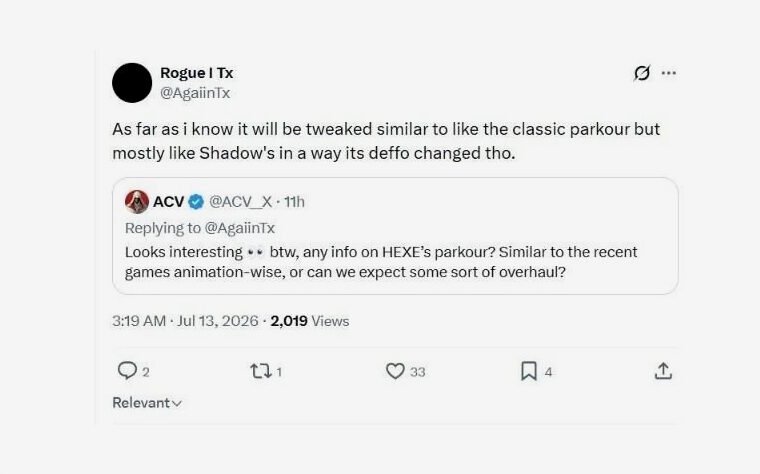
Task: Click the blue verified badge next to ACV
Action: pos(196,202)
